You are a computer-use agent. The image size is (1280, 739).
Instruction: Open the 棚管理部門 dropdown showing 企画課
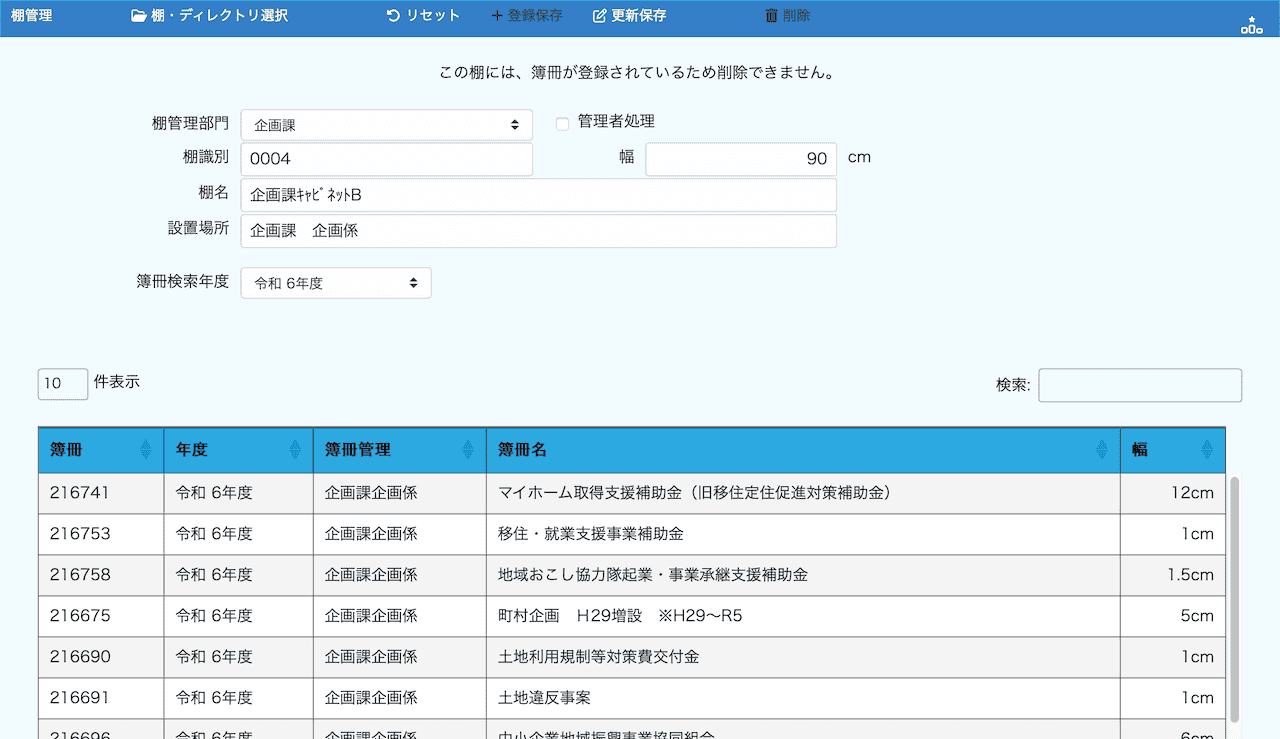point(386,125)
